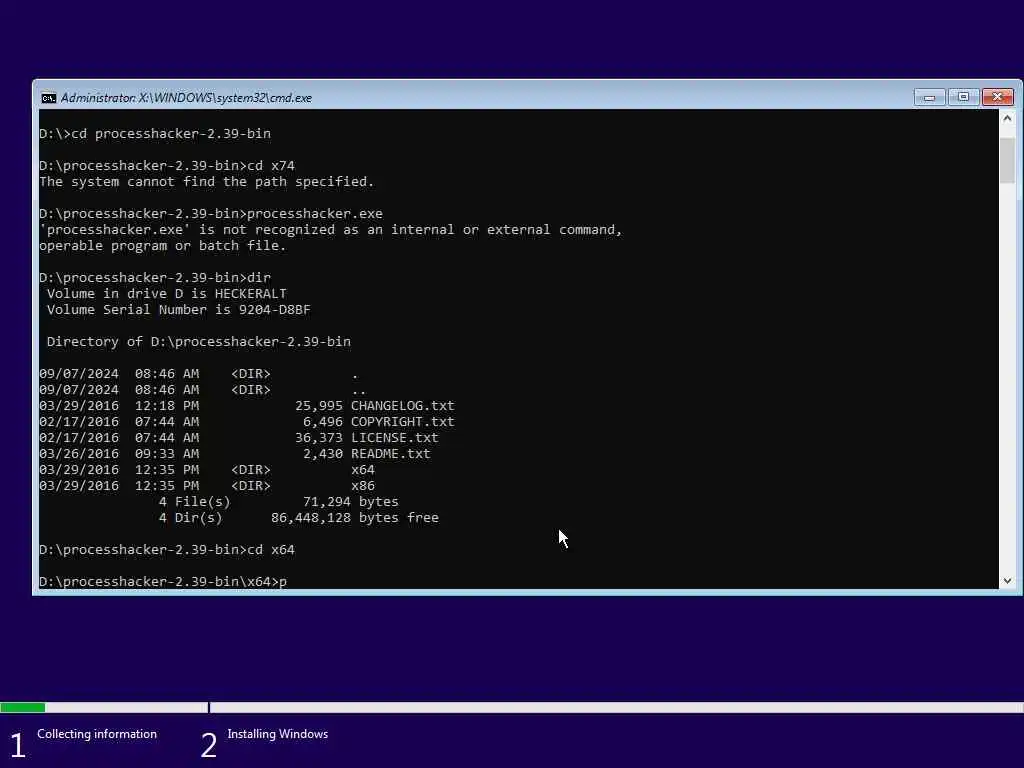The image size is (1024, 768).
Task: Click the scrollbar up arrow
Action: tap(1007, 118)
